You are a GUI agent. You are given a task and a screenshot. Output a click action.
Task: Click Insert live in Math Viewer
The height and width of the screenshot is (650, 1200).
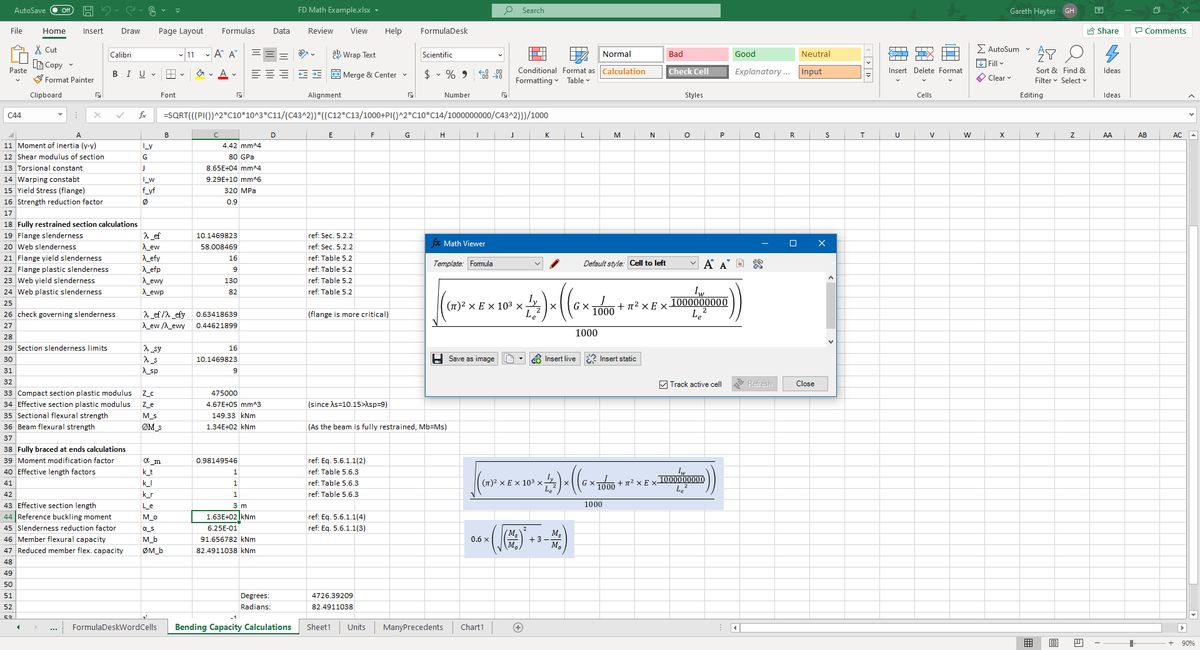[553, 358]
